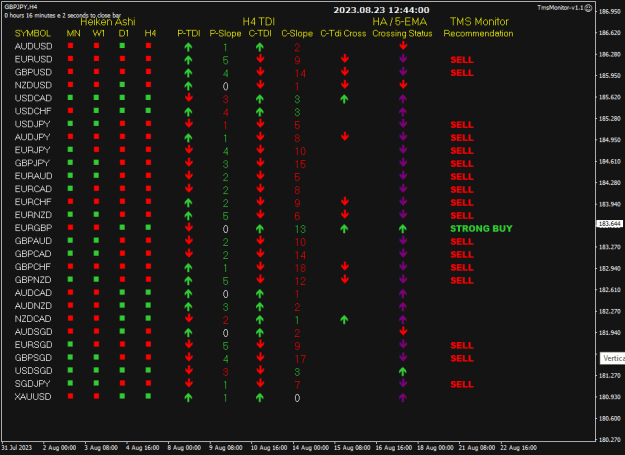This screenshot has width=625, height=455.
Task: Click the XAUUSD H4 green Heiken Ashi square
Action: click(x=148, y=396)
